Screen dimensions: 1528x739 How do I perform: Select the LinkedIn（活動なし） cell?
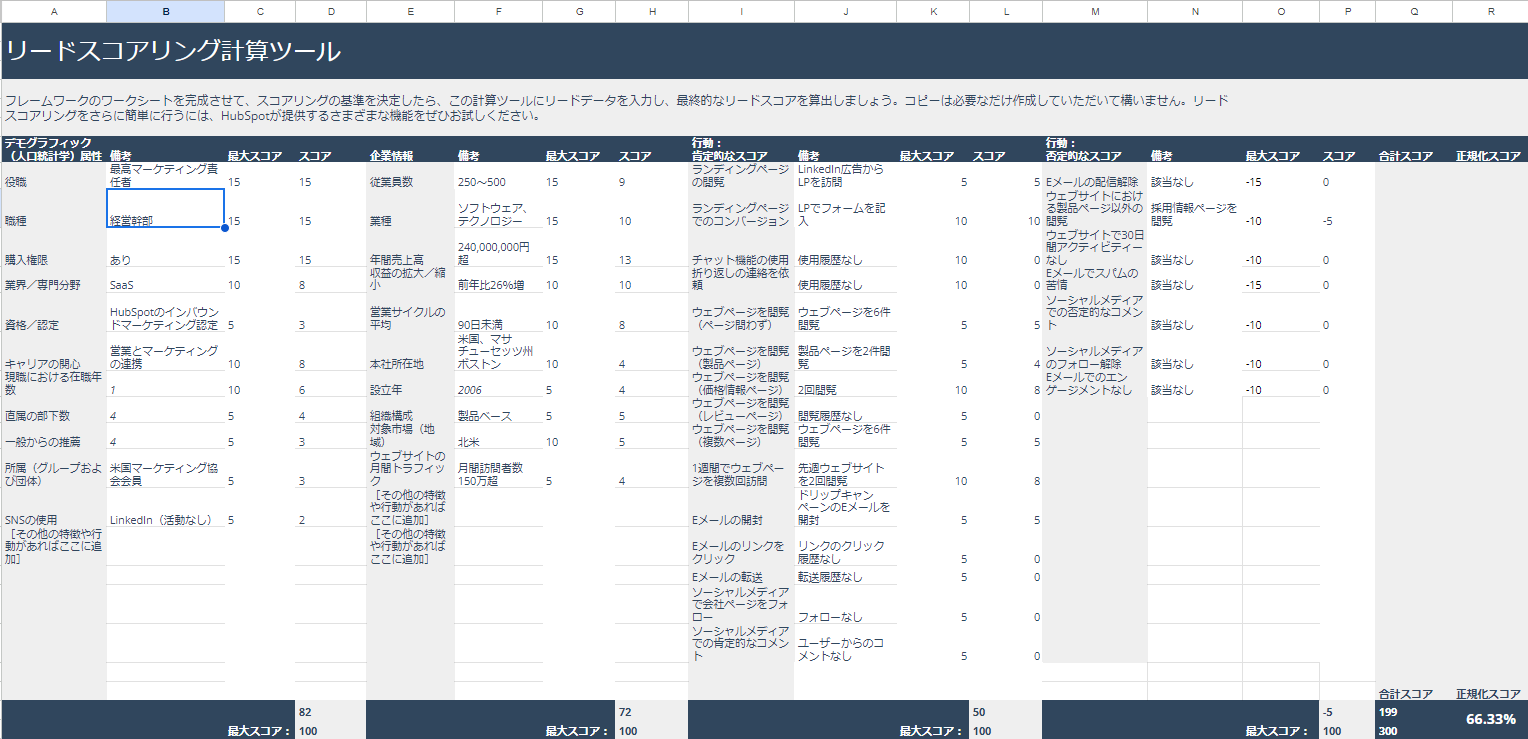click(x=165, y=520)
